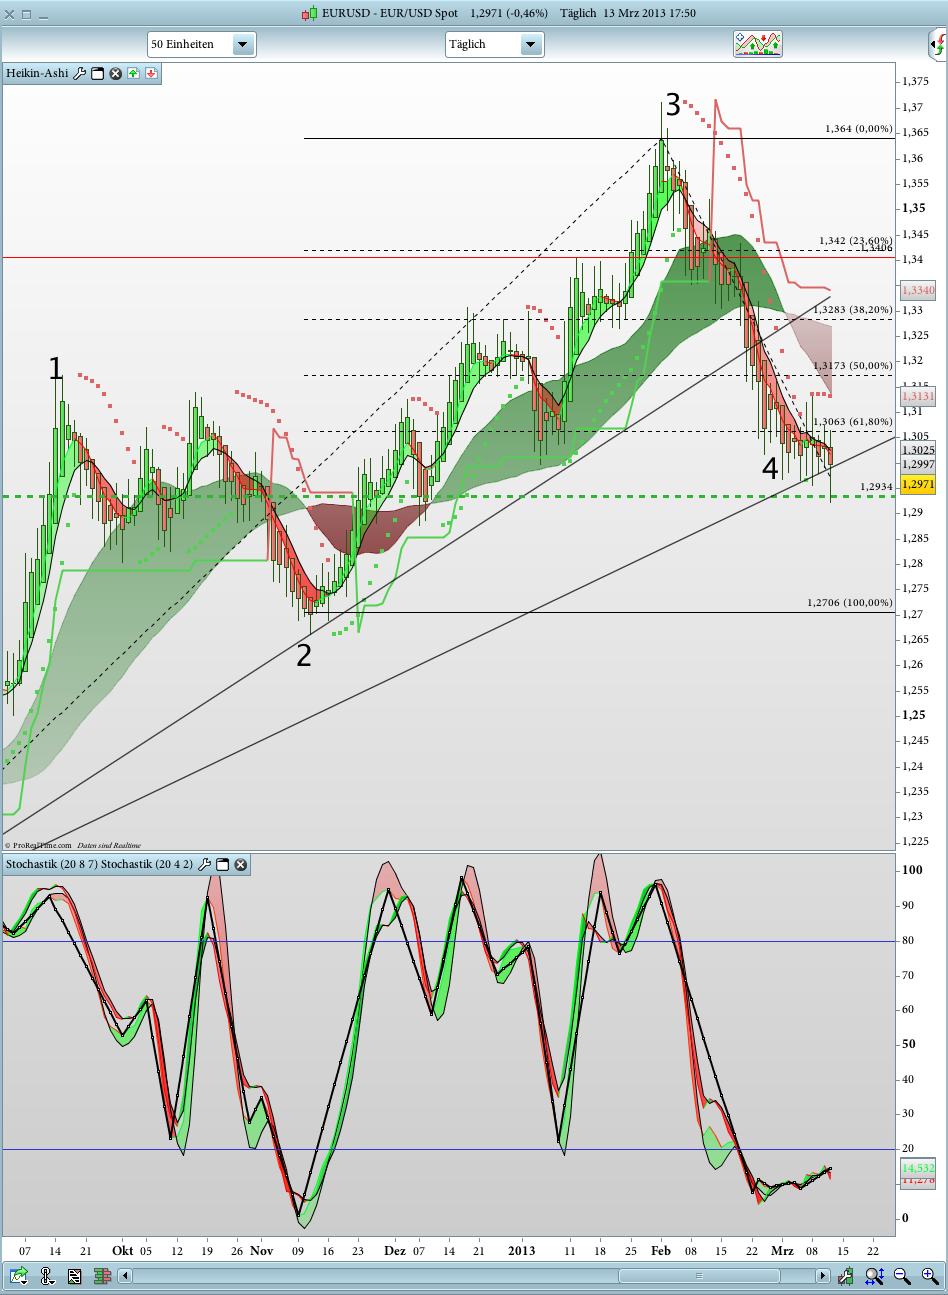Expand the side toolbar at right edge
Viewport: 948px width, 1295px height.
(938, 44)
